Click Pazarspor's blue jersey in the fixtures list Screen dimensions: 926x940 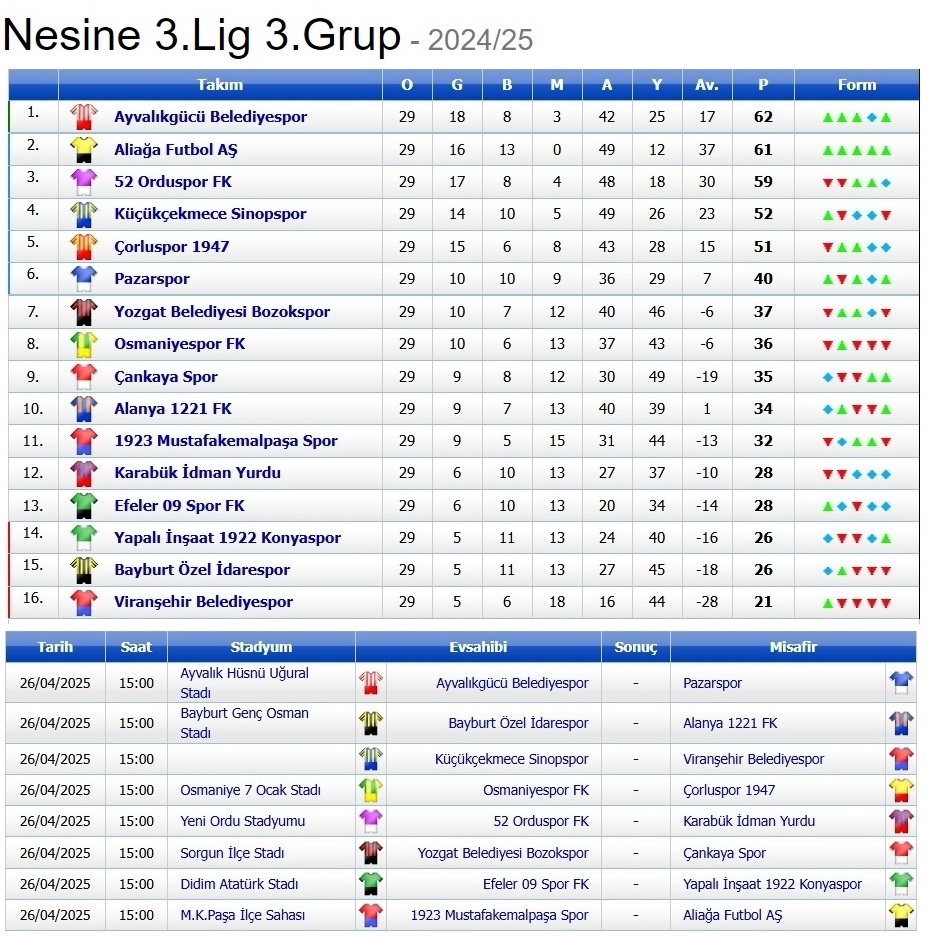(901, 683)
